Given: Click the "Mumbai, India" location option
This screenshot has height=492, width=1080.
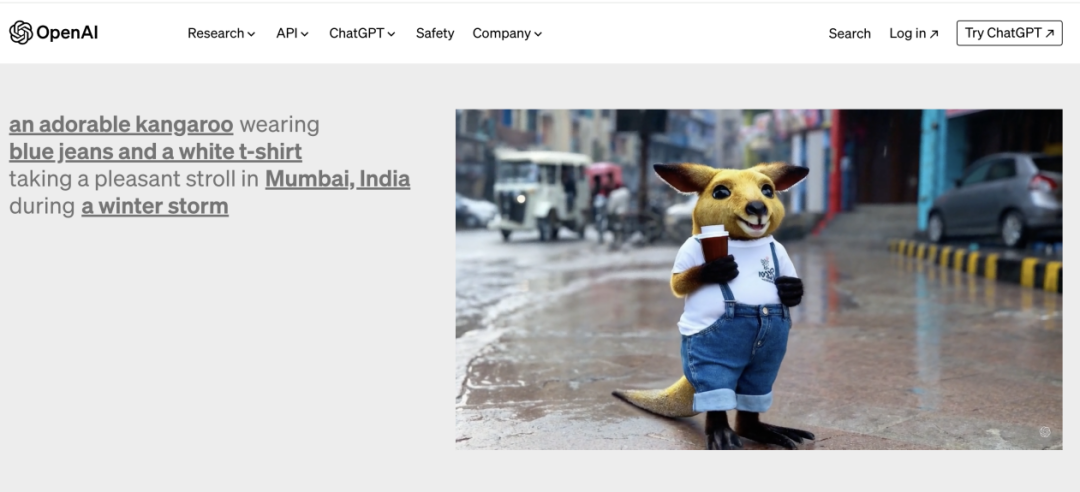Looking at the screenshot, I should [x=337, y=179].
